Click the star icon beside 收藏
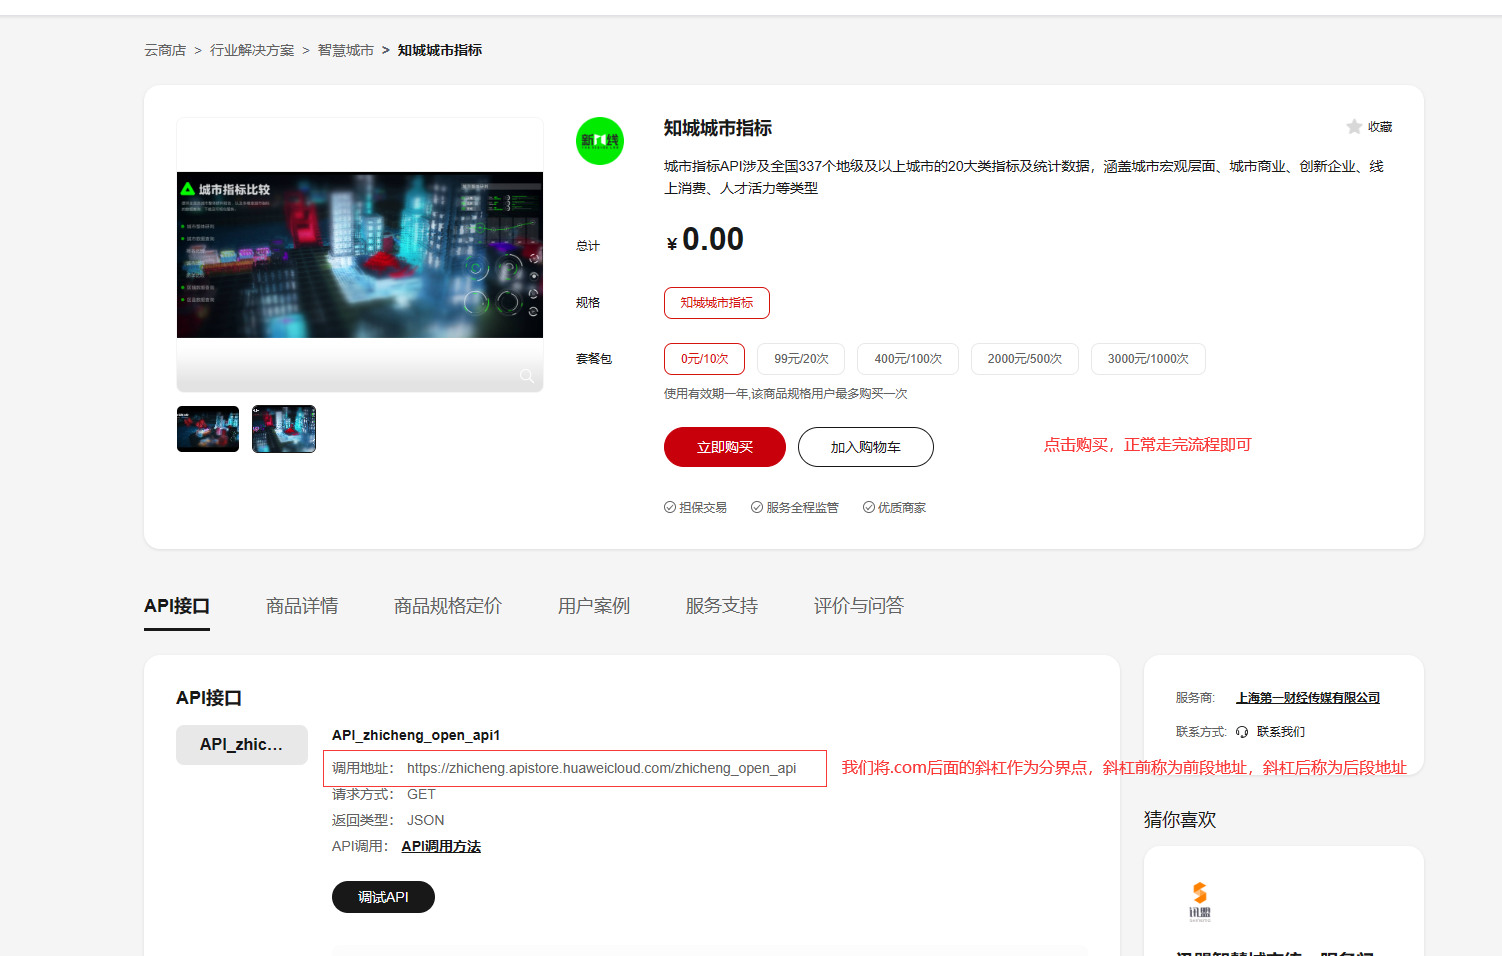 [1354, 127]
